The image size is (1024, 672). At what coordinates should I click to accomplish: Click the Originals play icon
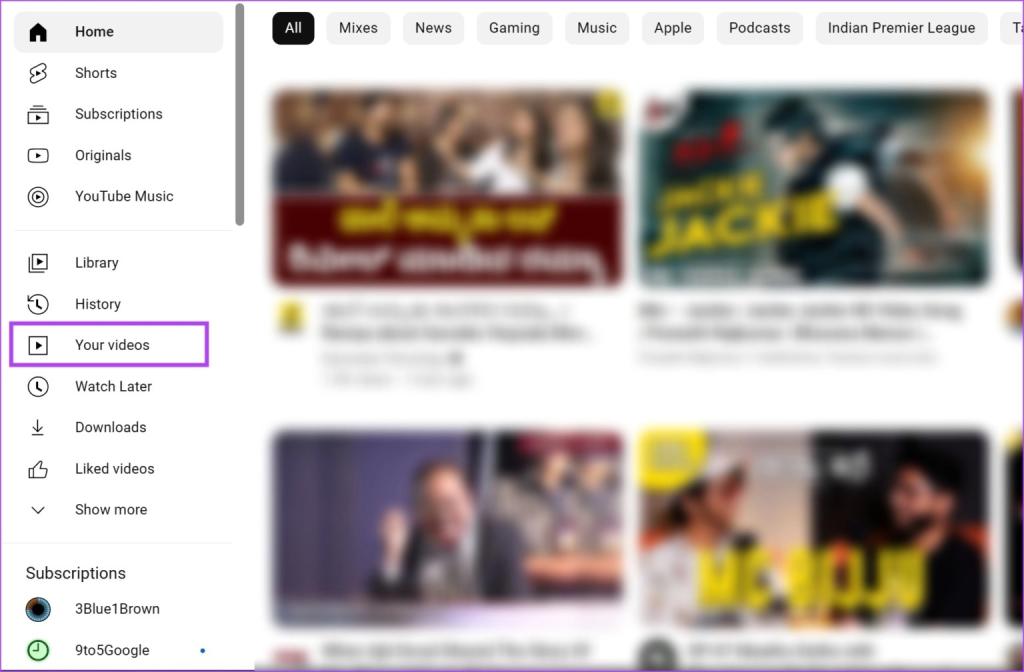point(38,155)
